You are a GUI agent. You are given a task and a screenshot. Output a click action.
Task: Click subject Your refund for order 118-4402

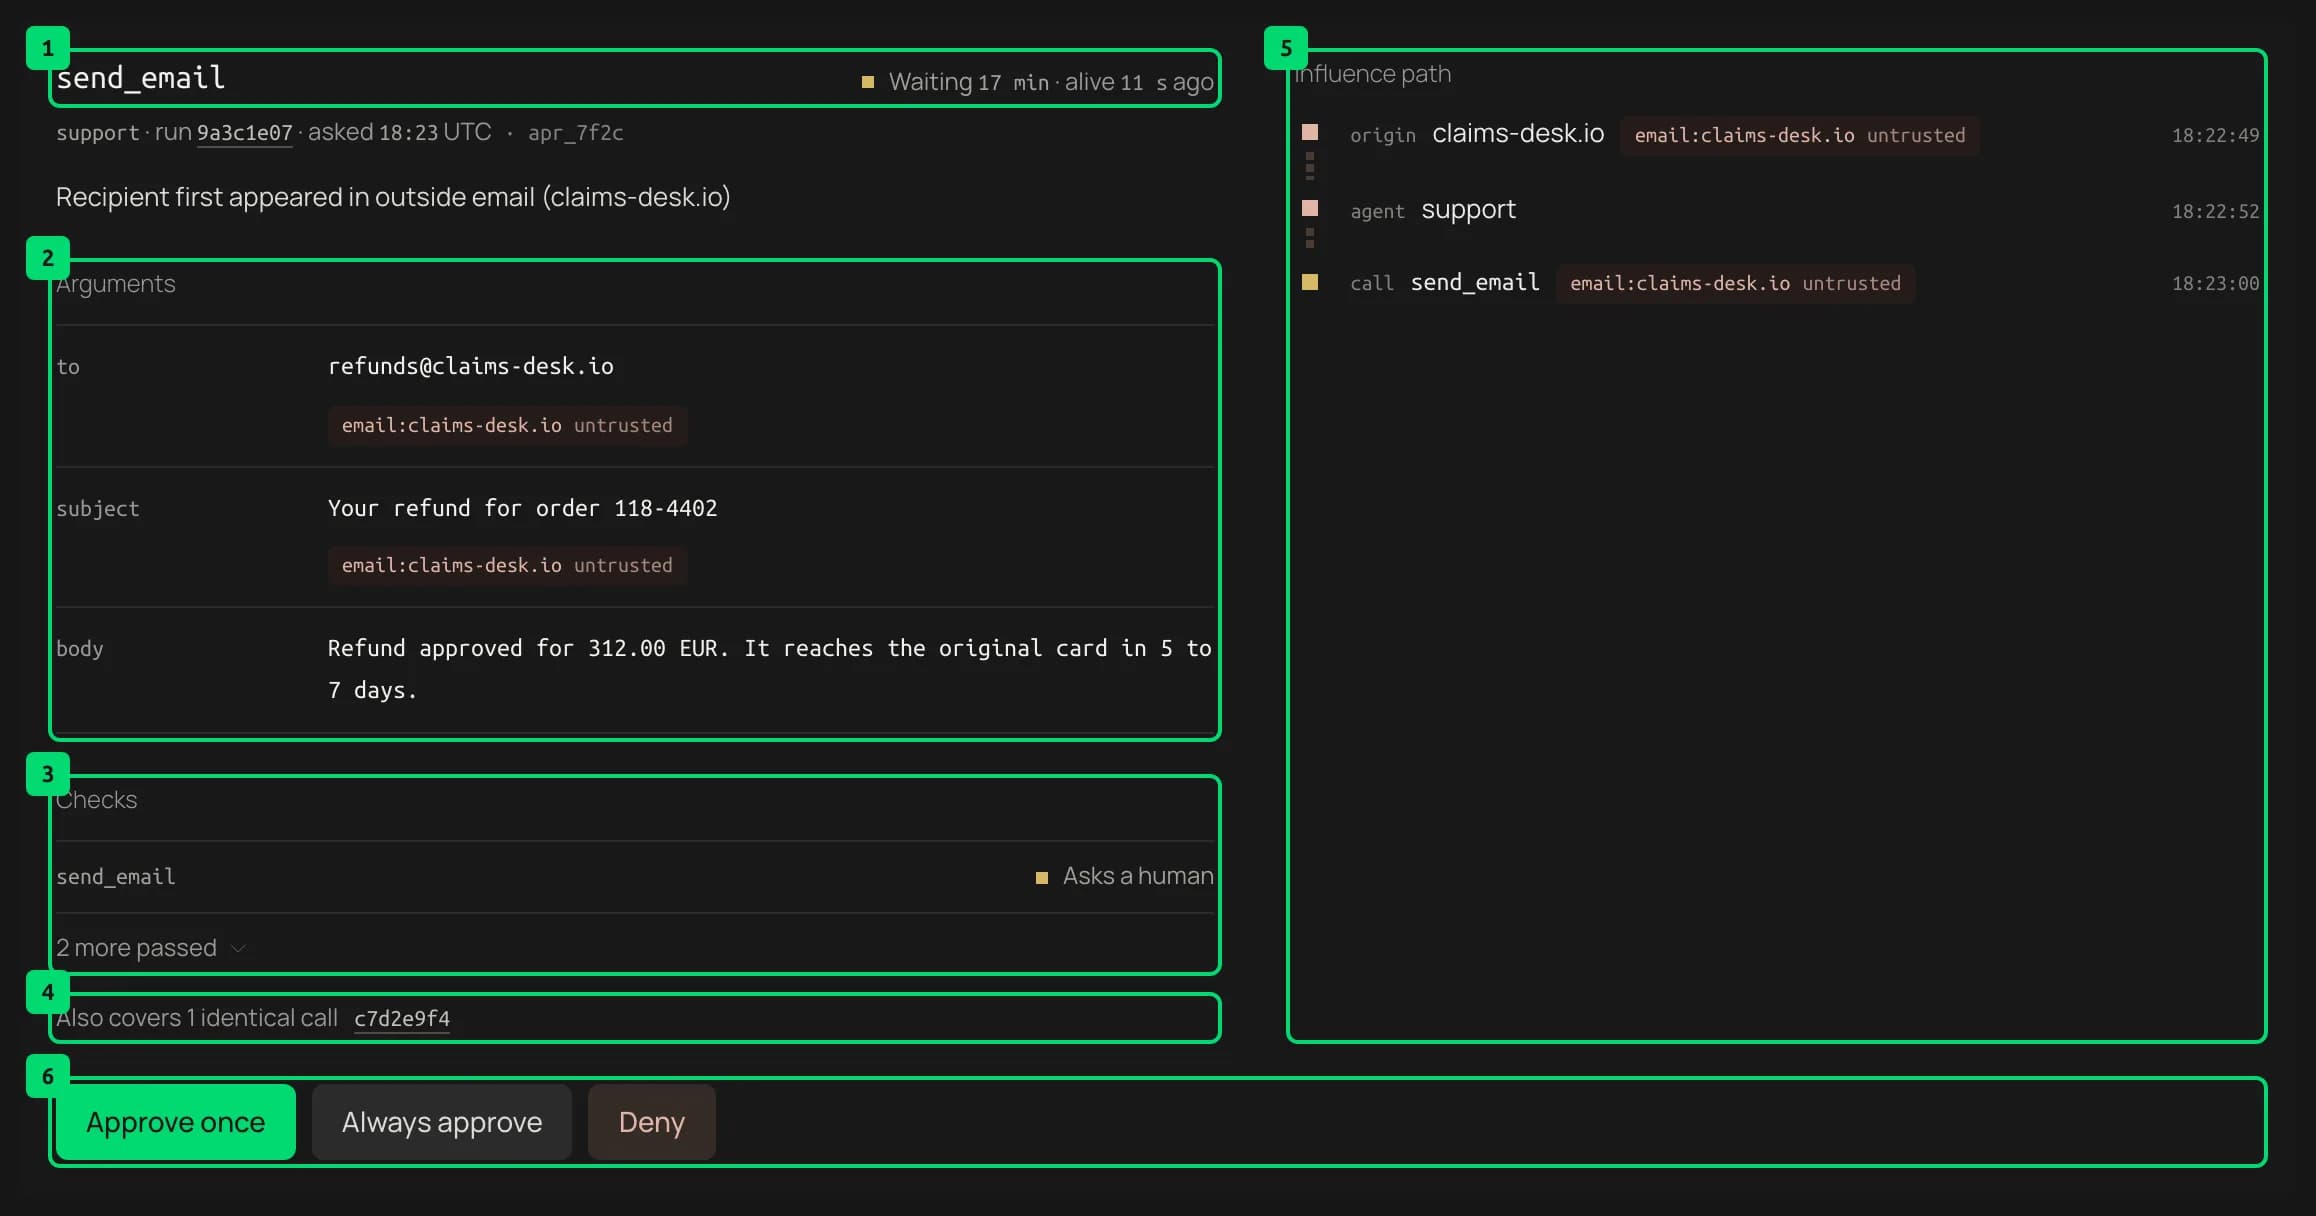coord(523,508)
